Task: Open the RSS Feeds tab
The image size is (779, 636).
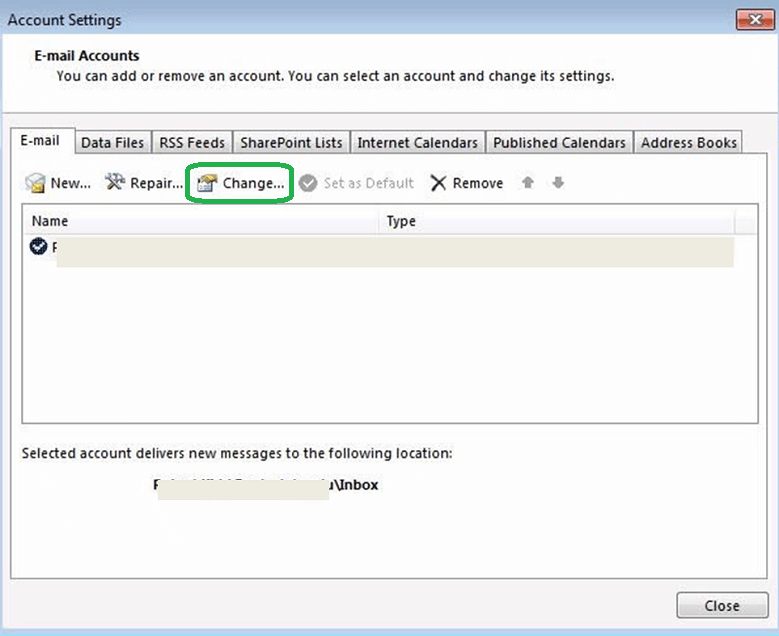Action: [x=192, y=143]
